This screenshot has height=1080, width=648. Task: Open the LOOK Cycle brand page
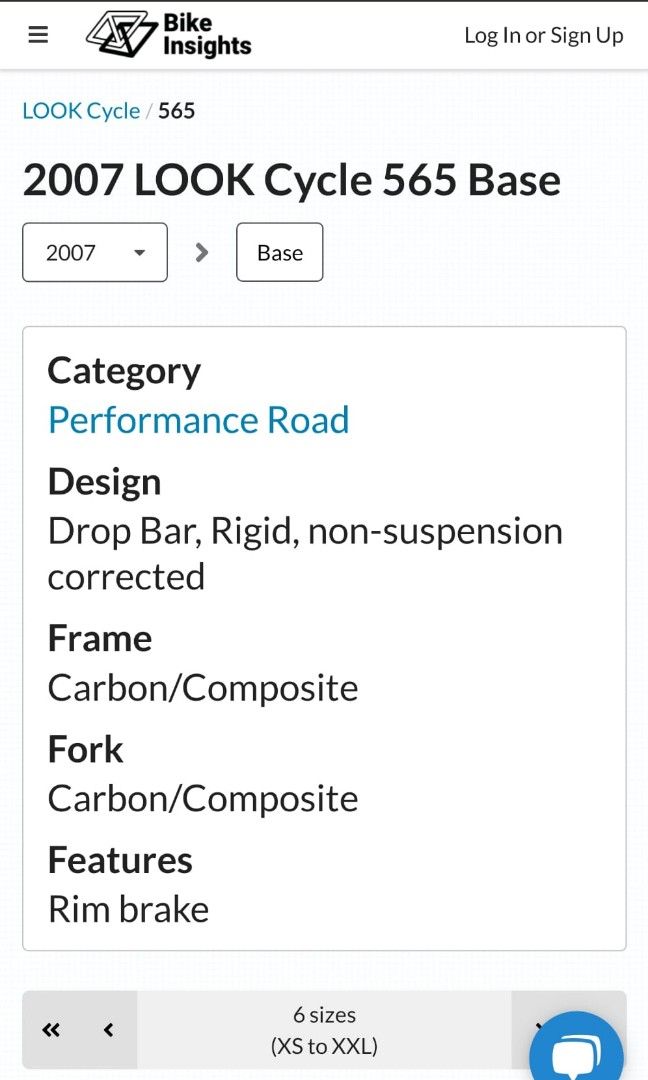(x=81, y=110)
